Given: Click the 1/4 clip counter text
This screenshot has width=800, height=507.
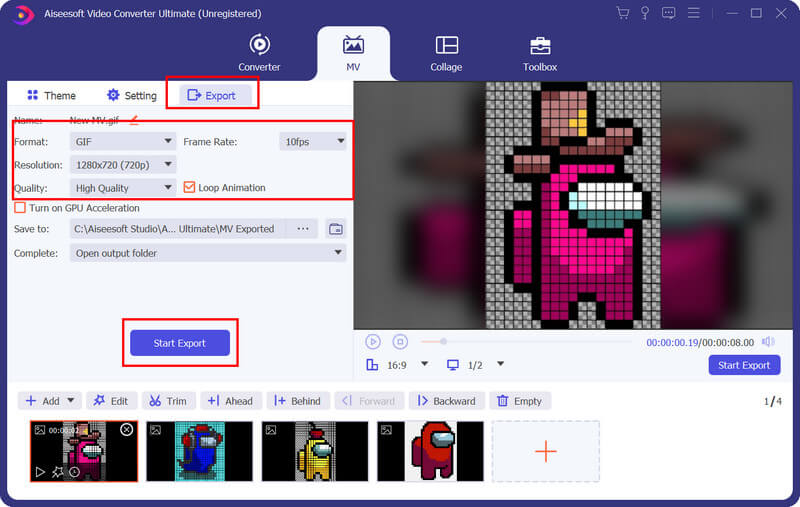Looking at the screenshot, I should pos(772,401).
